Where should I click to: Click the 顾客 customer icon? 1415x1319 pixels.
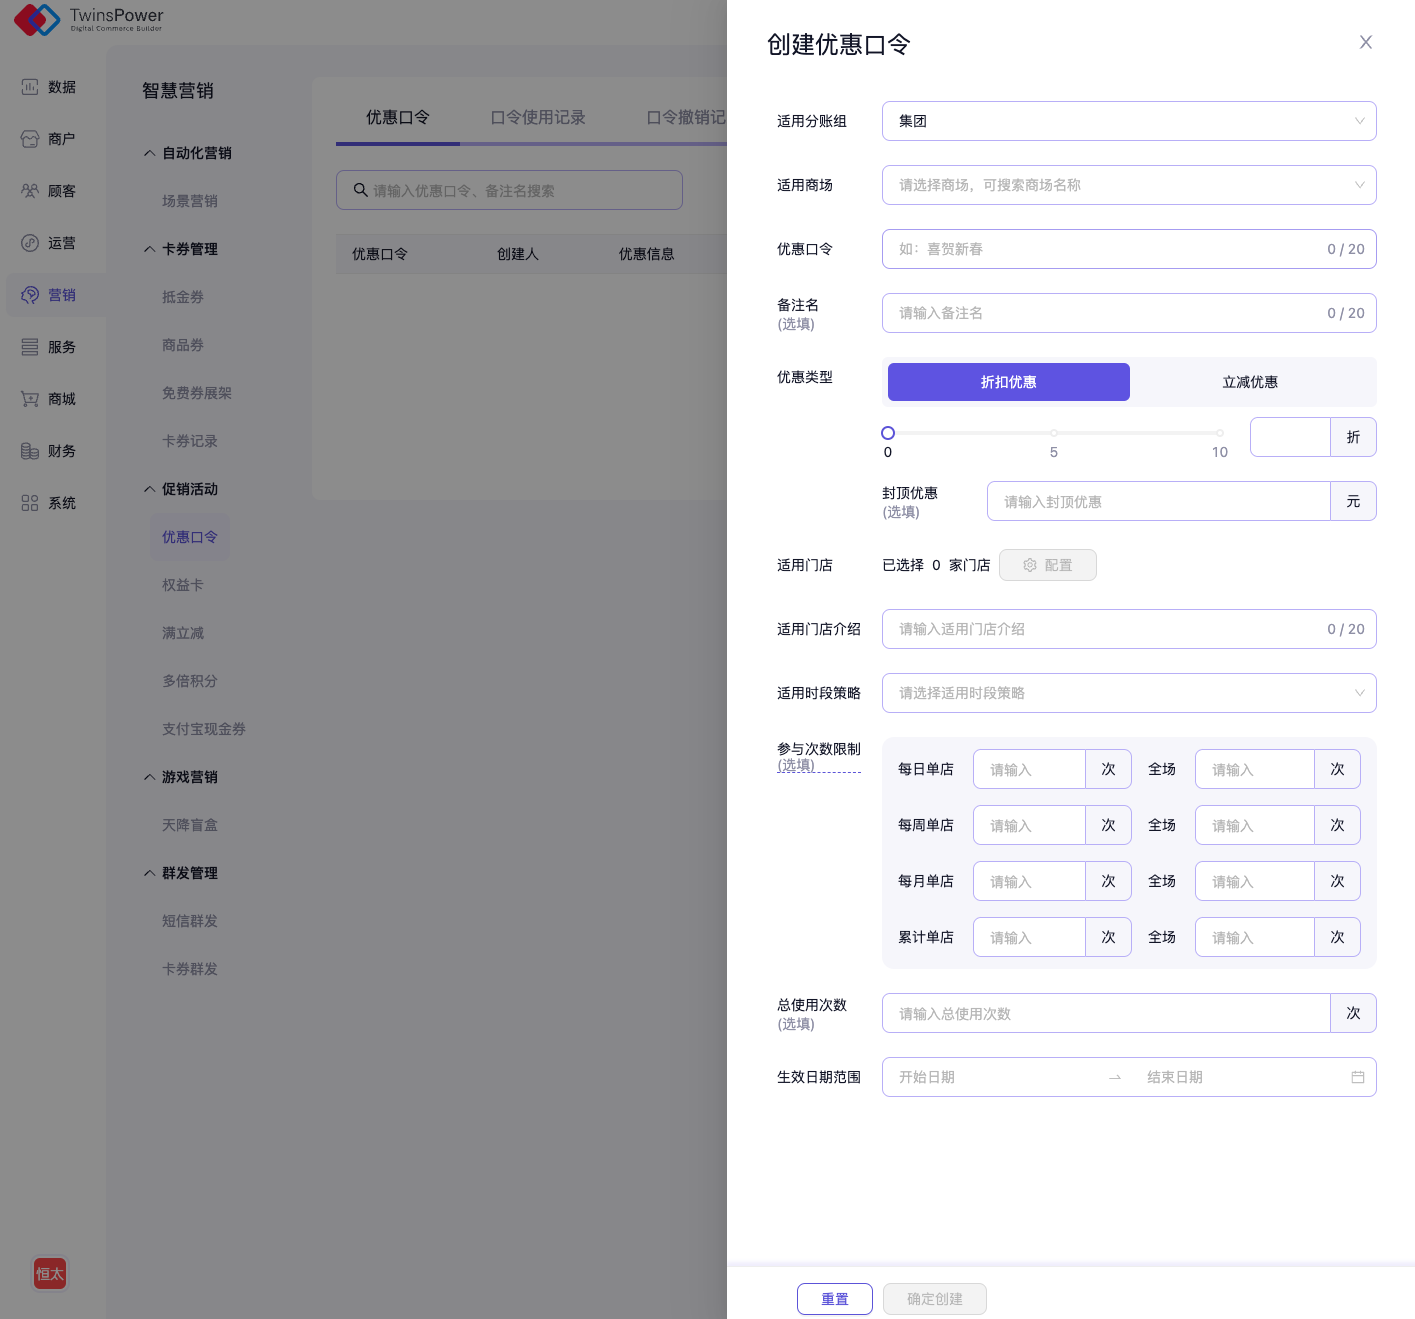click(x=30, y=191)
